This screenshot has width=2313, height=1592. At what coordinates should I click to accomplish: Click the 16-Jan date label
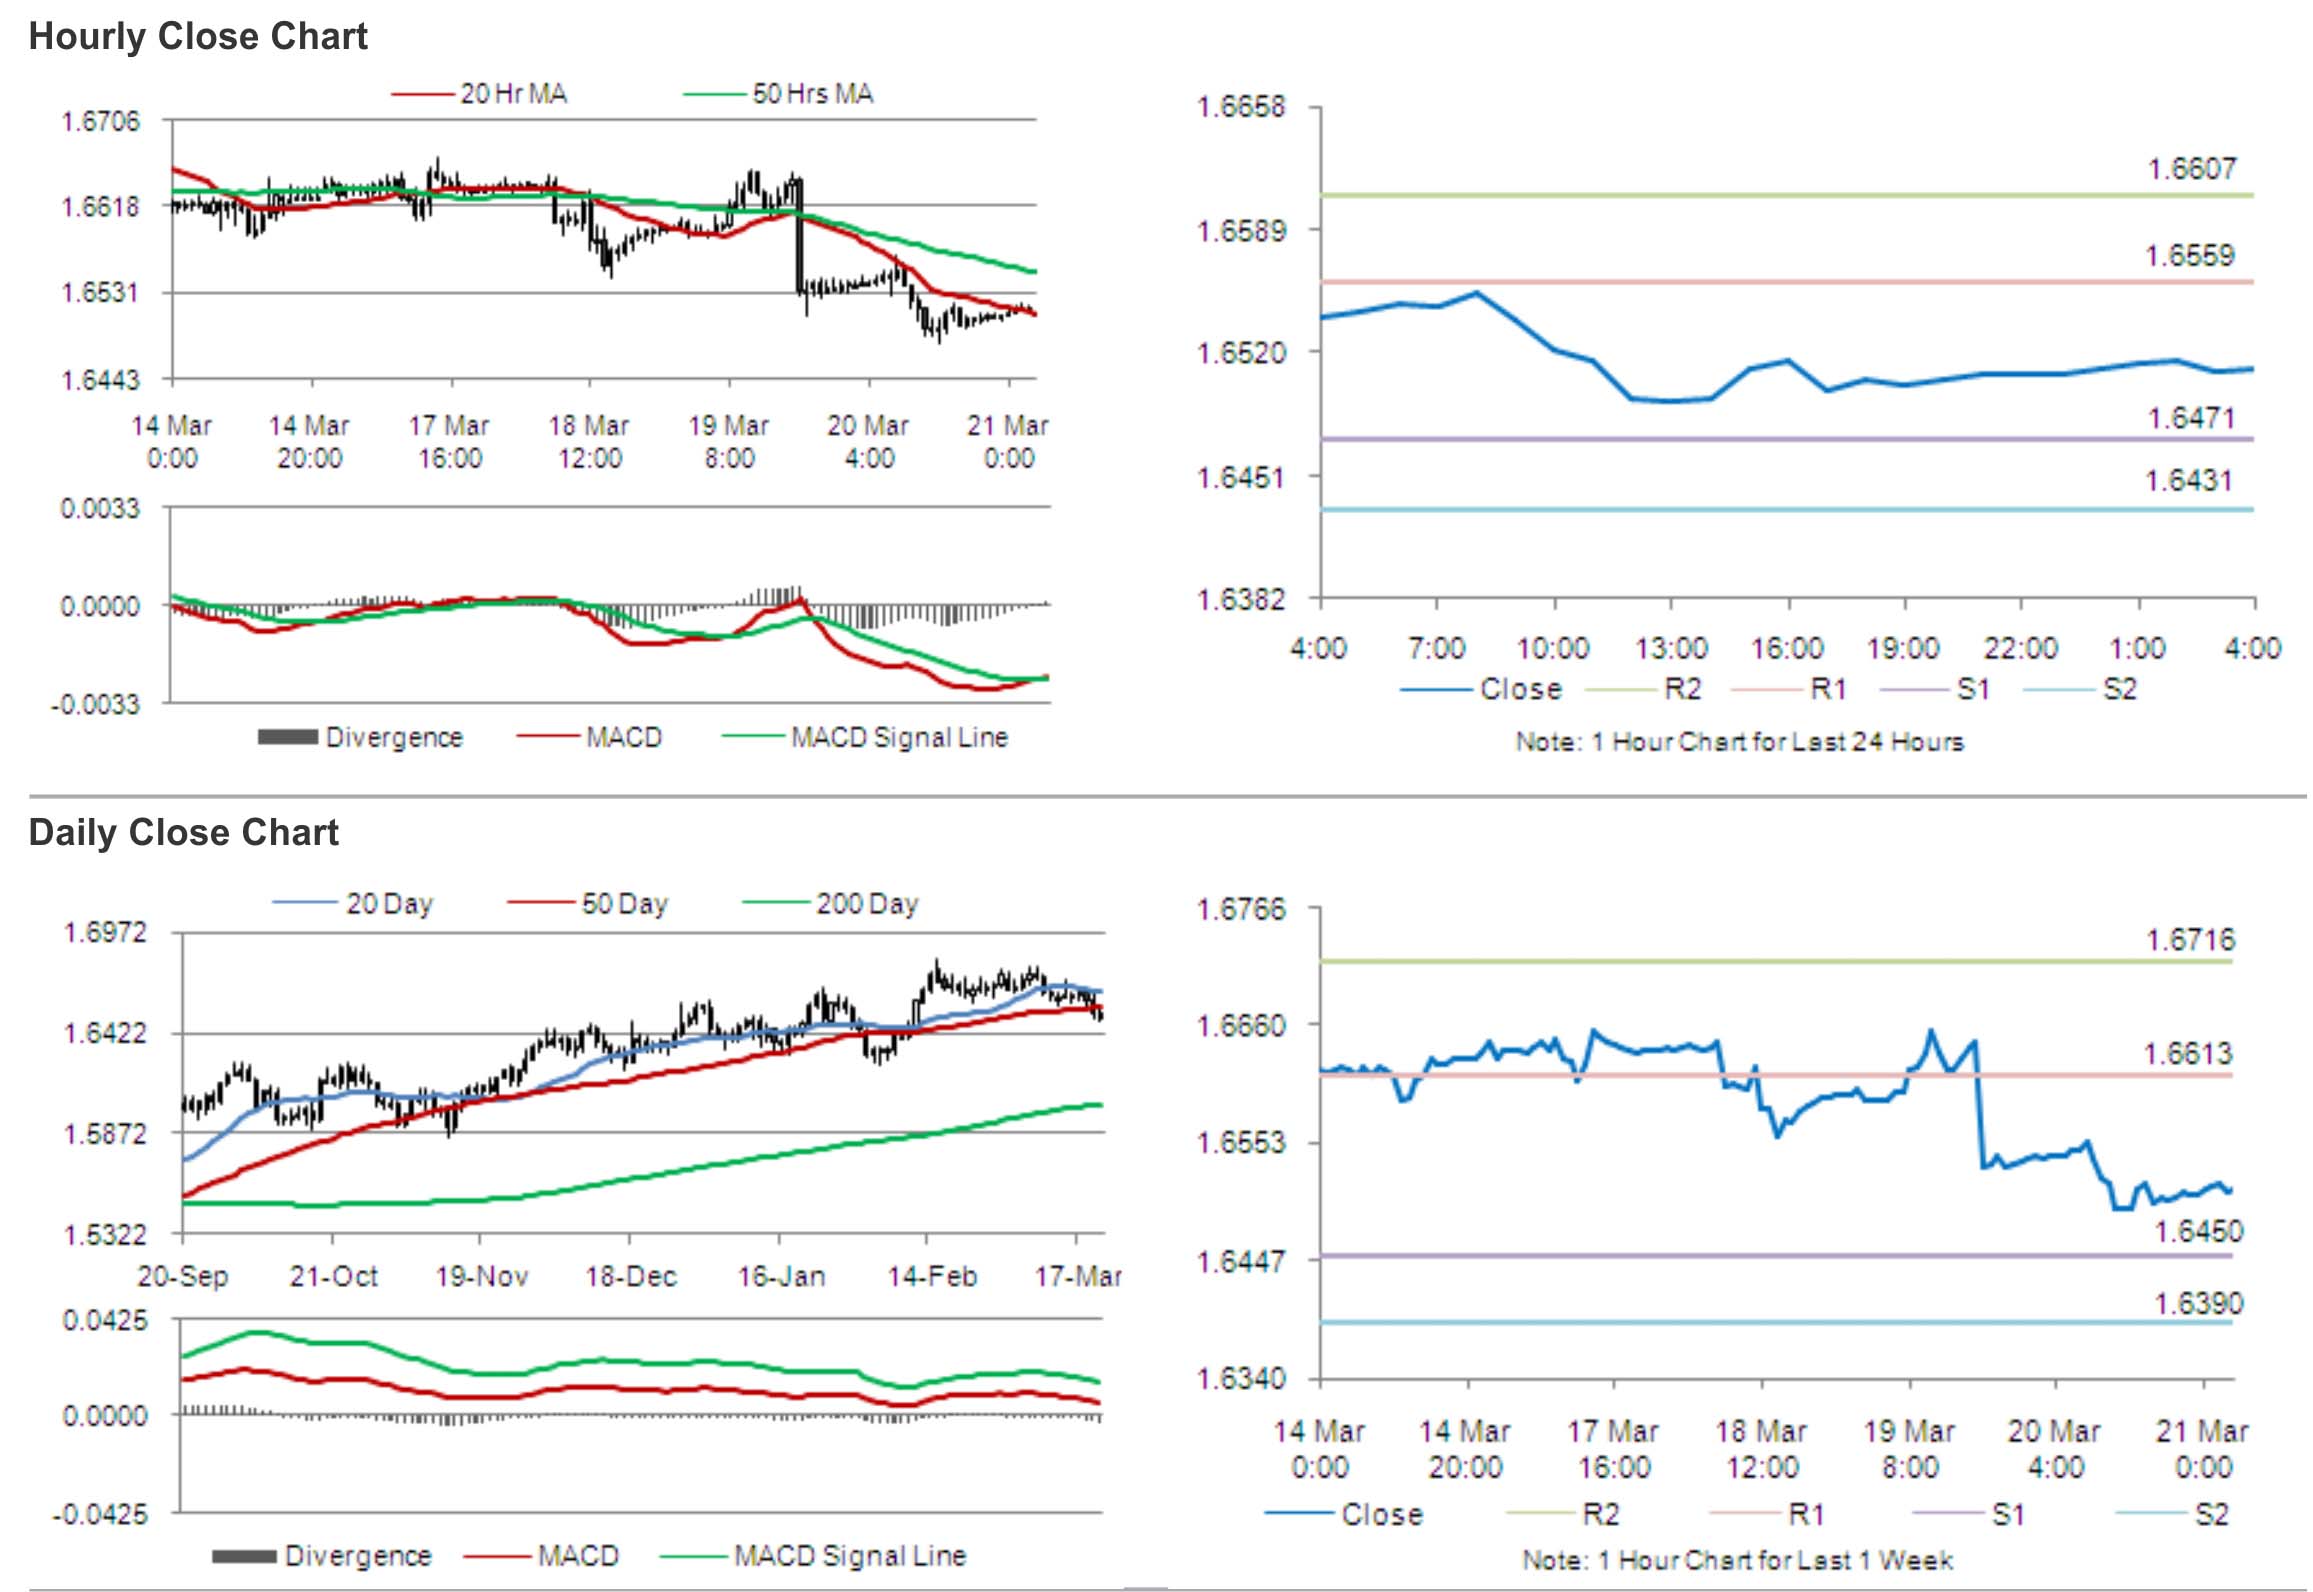coord(781,1277)
